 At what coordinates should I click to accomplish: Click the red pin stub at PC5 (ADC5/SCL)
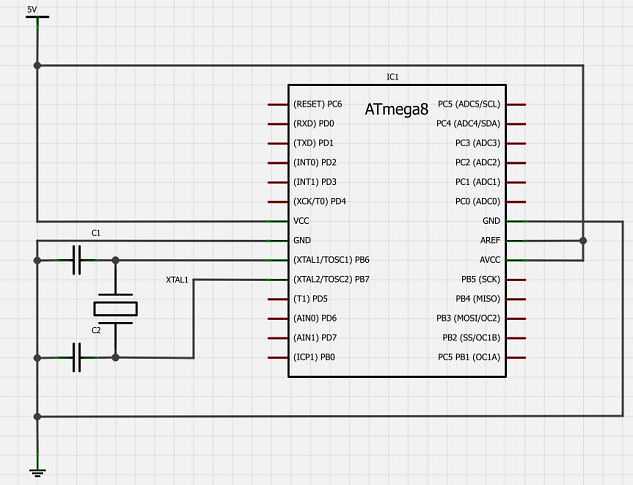coord(516,105)
